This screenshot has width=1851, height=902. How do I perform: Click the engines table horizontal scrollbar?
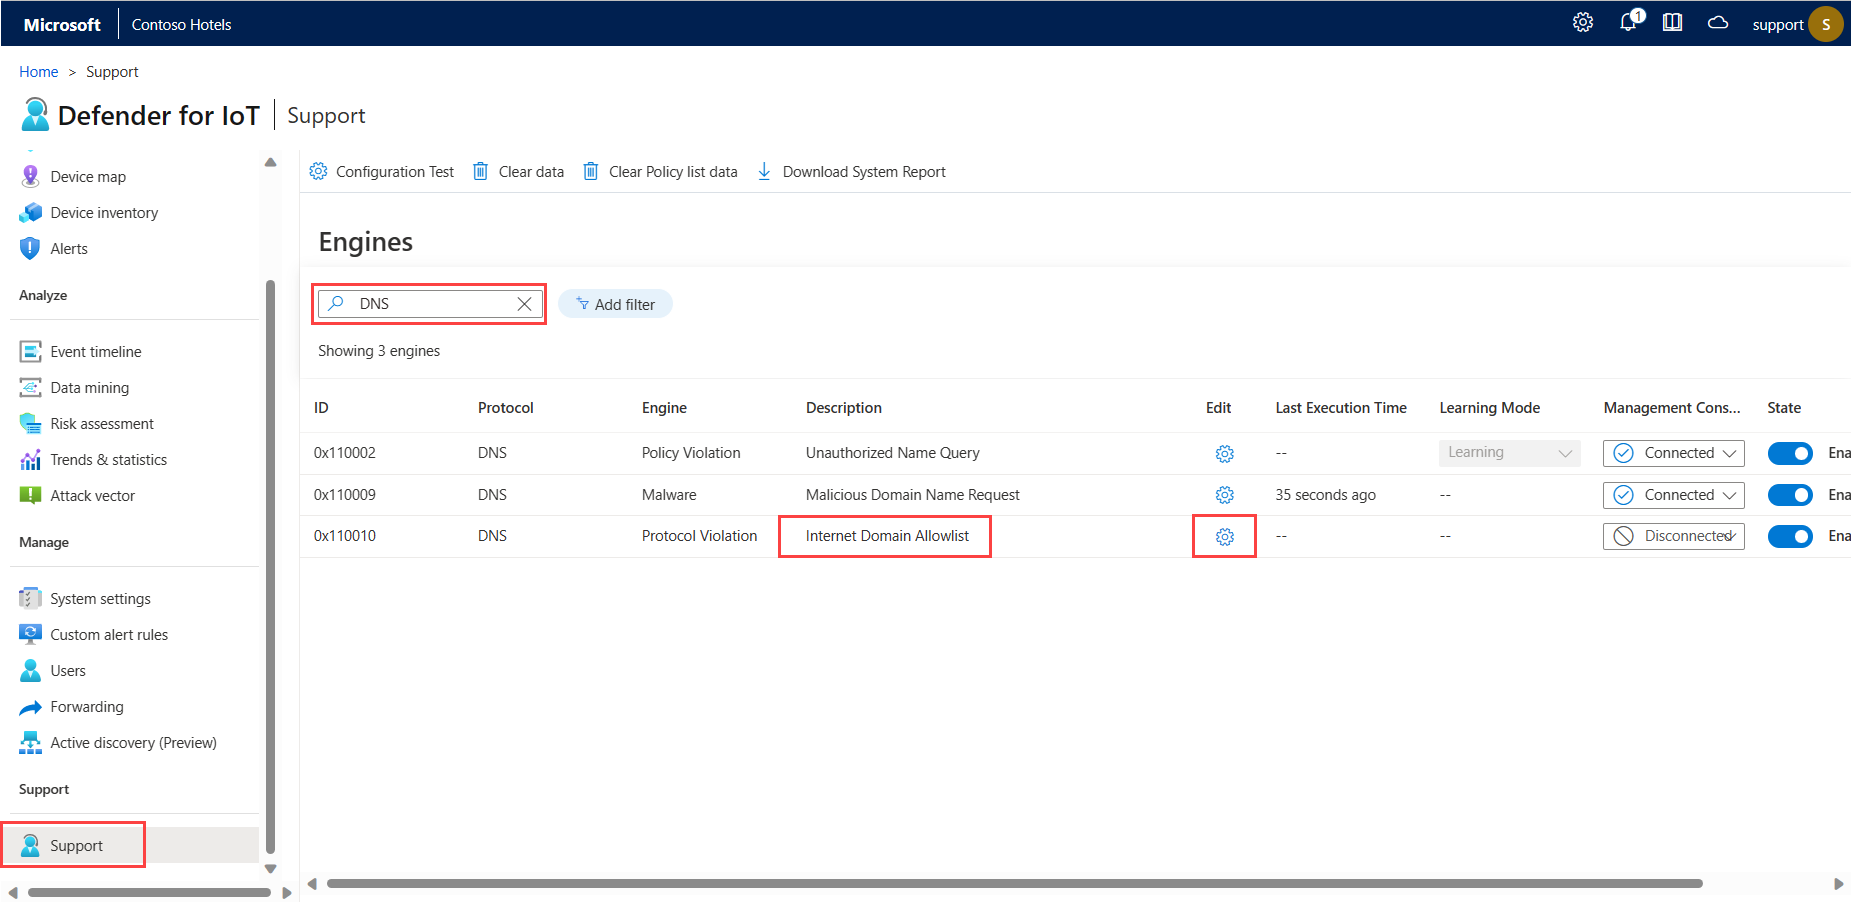(1014, 883)
